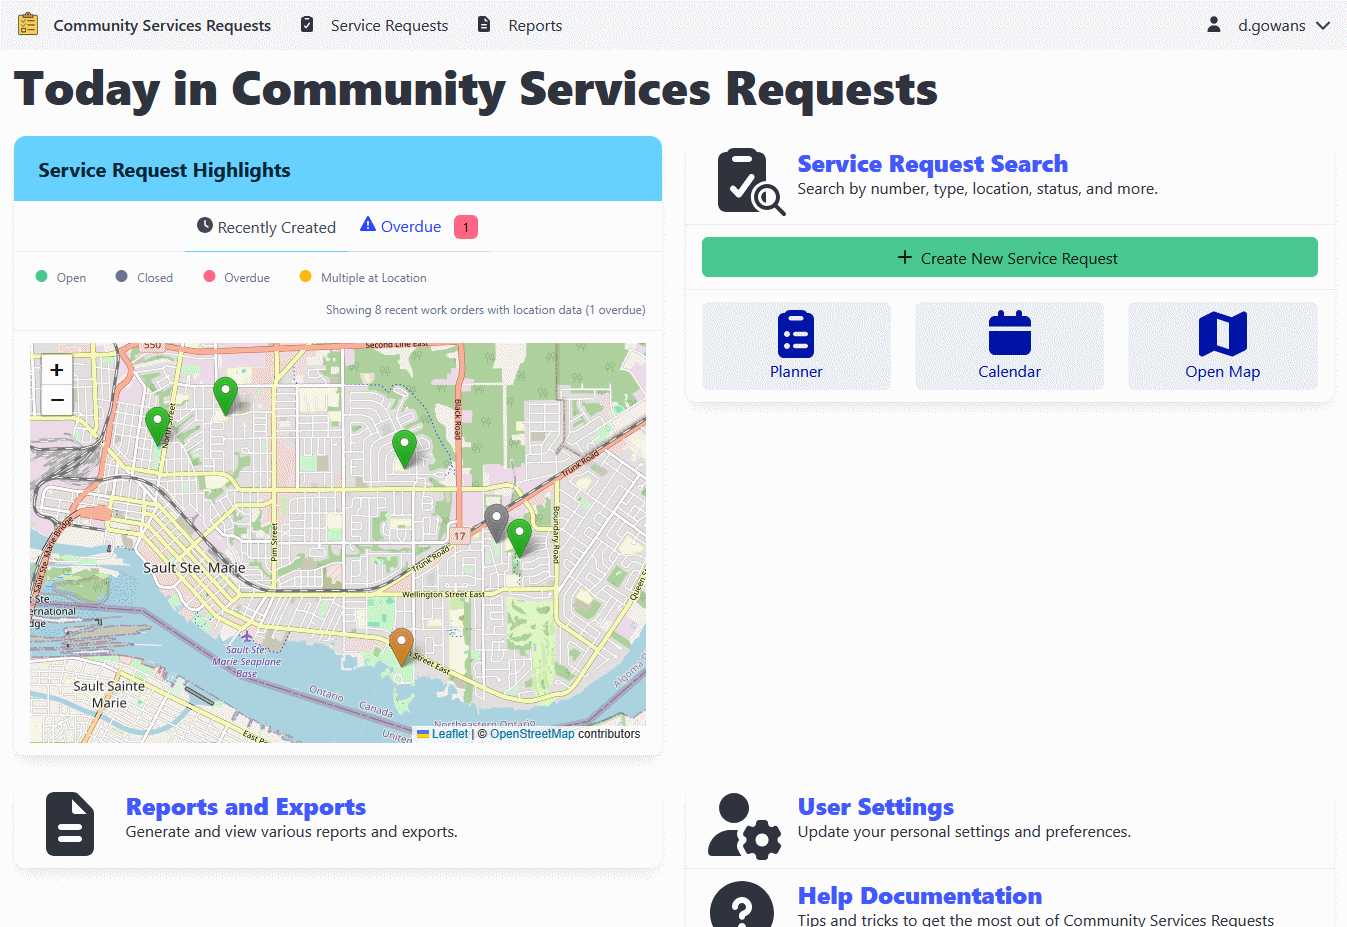Click the green Open legend dot

coord(41,276)
